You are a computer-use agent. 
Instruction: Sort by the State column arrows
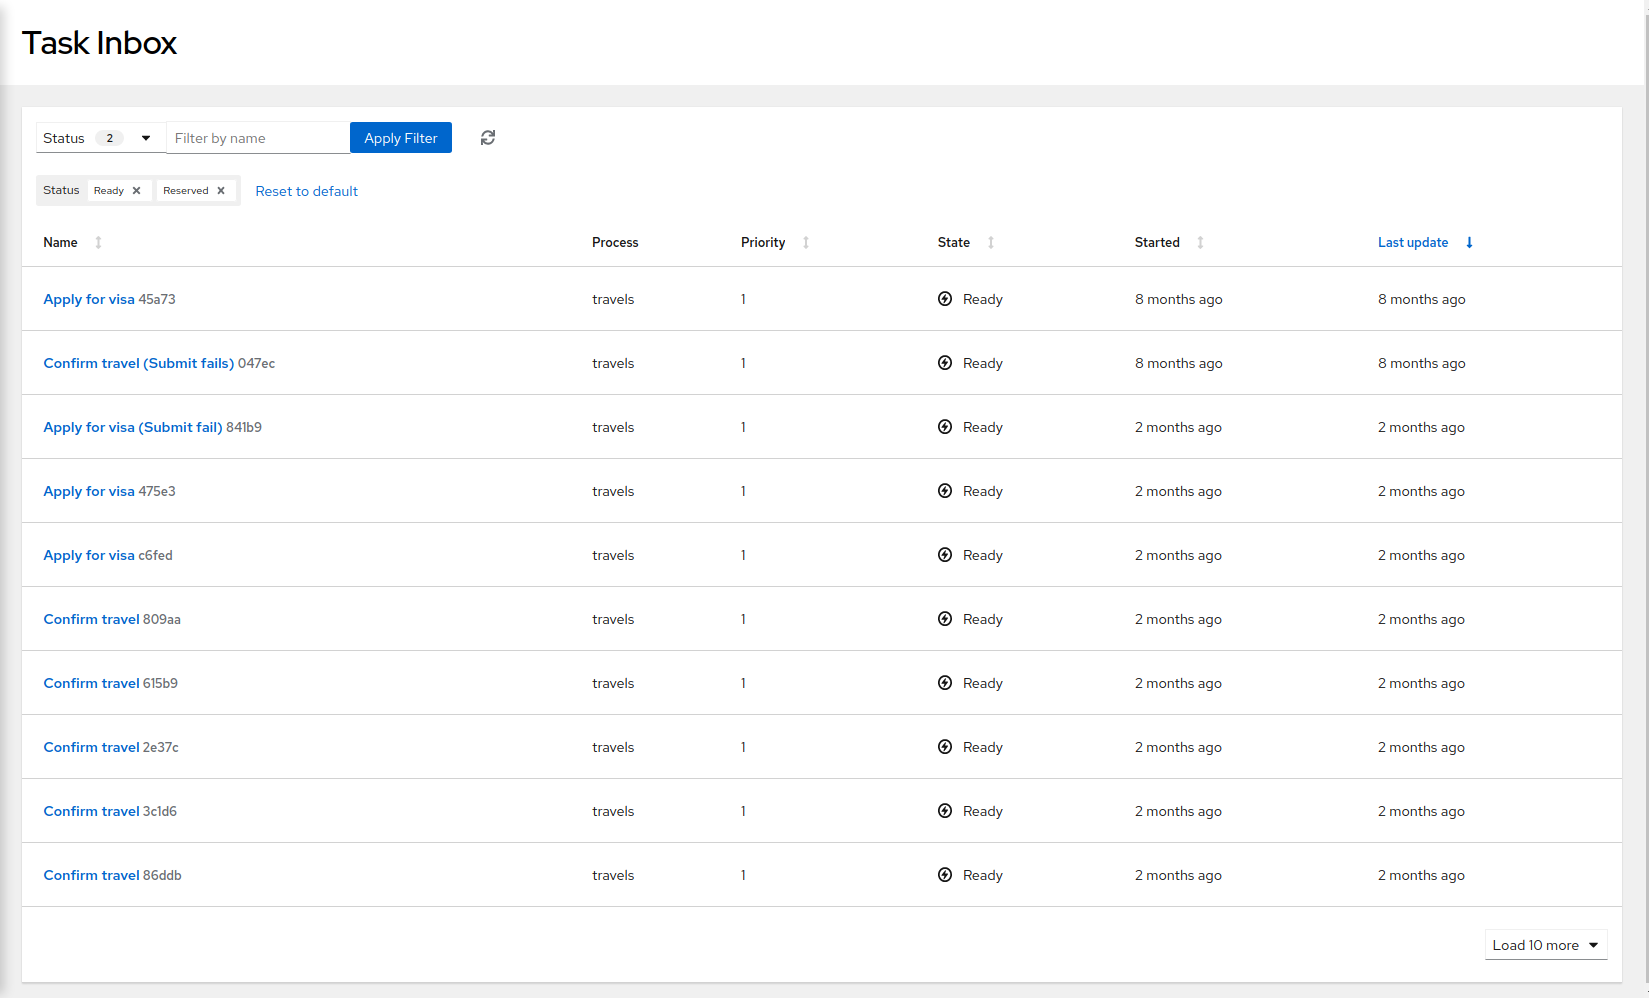(x=990, y=242)
